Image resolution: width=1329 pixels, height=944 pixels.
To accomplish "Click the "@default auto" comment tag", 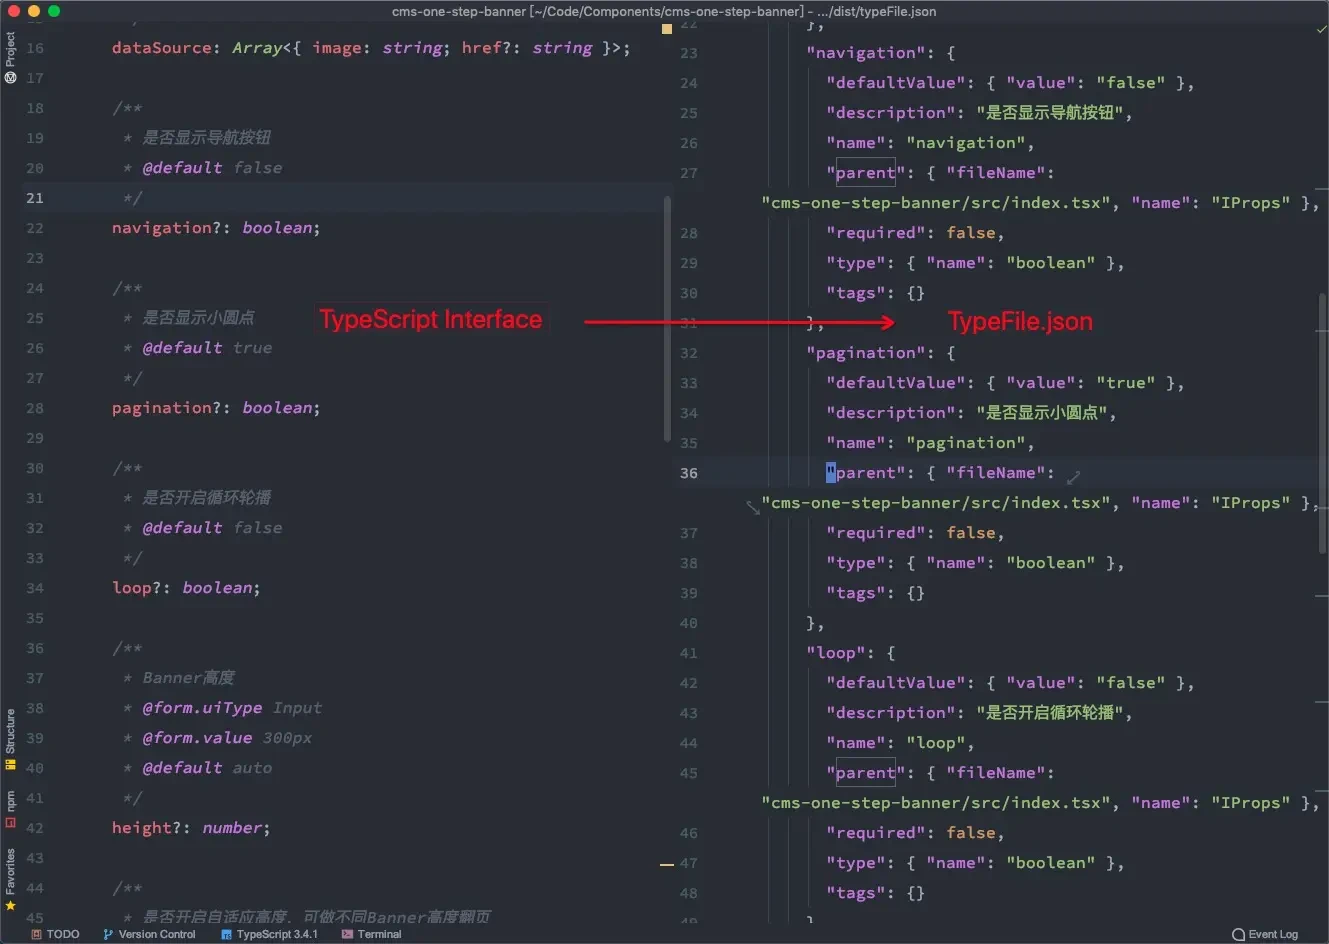I will [207, 768].
